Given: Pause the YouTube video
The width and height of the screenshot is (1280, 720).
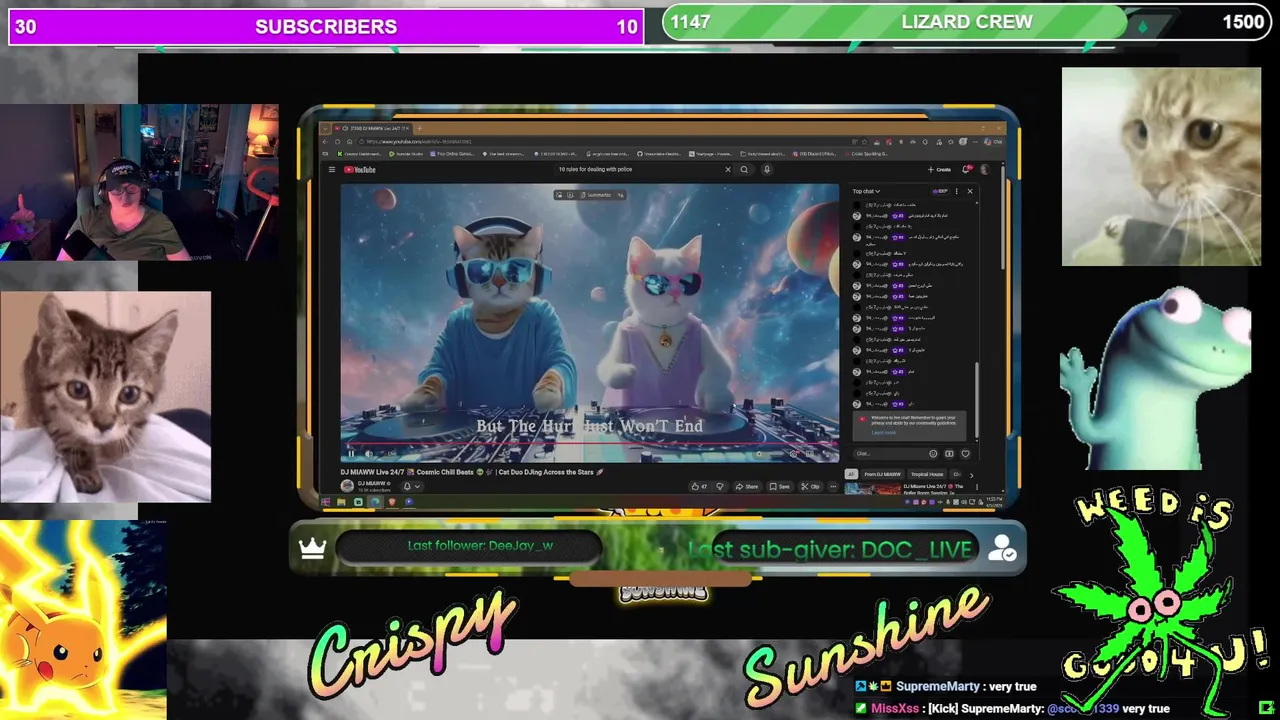Looking at the screenshot, I should pos(351,453).
